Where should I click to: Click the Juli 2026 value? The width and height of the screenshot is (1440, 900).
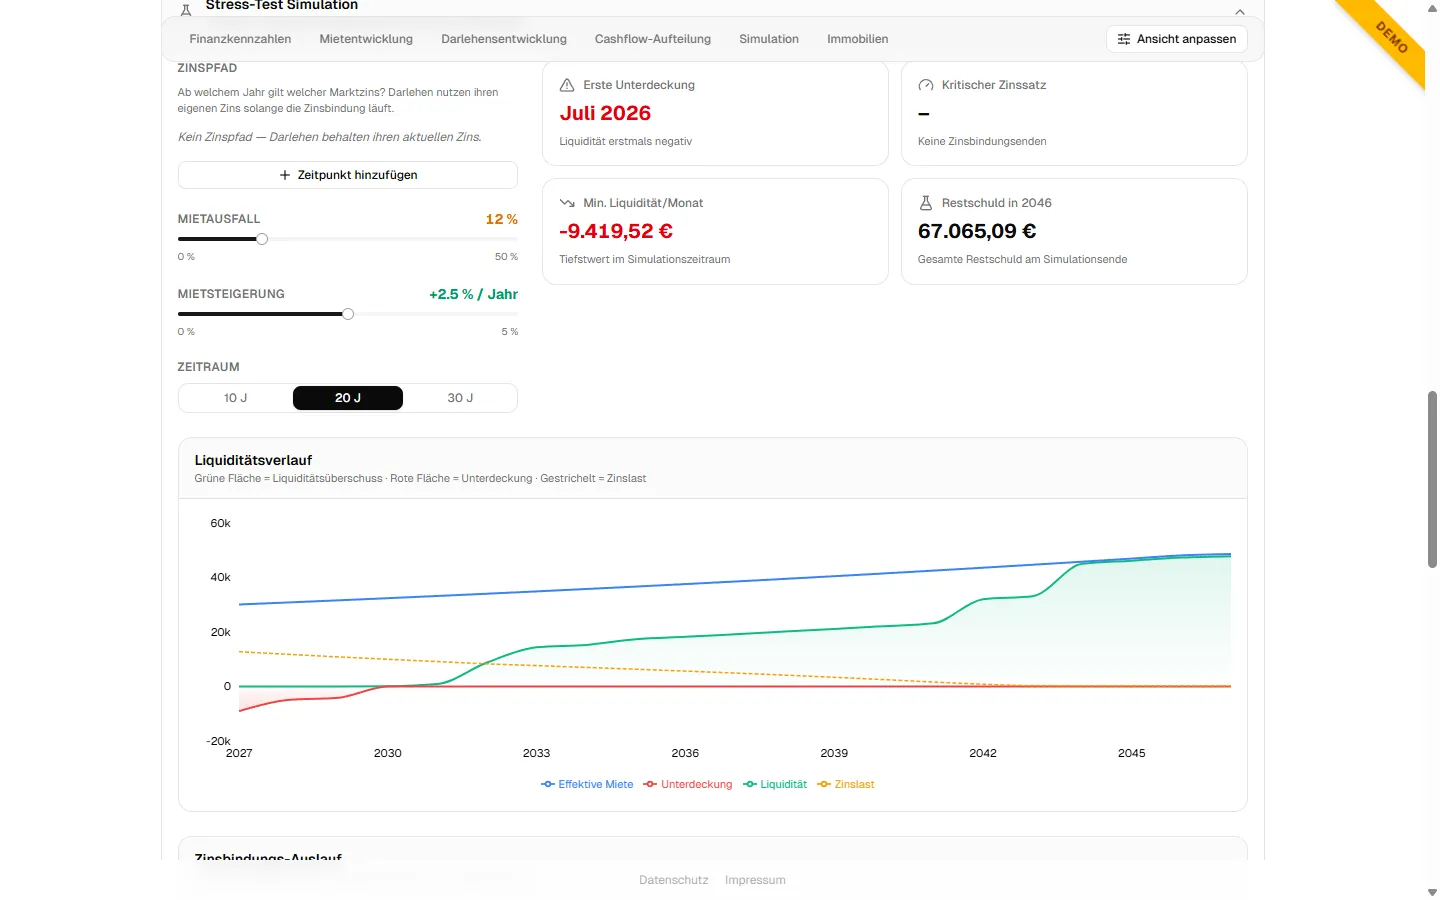click(x=605, y=113)
